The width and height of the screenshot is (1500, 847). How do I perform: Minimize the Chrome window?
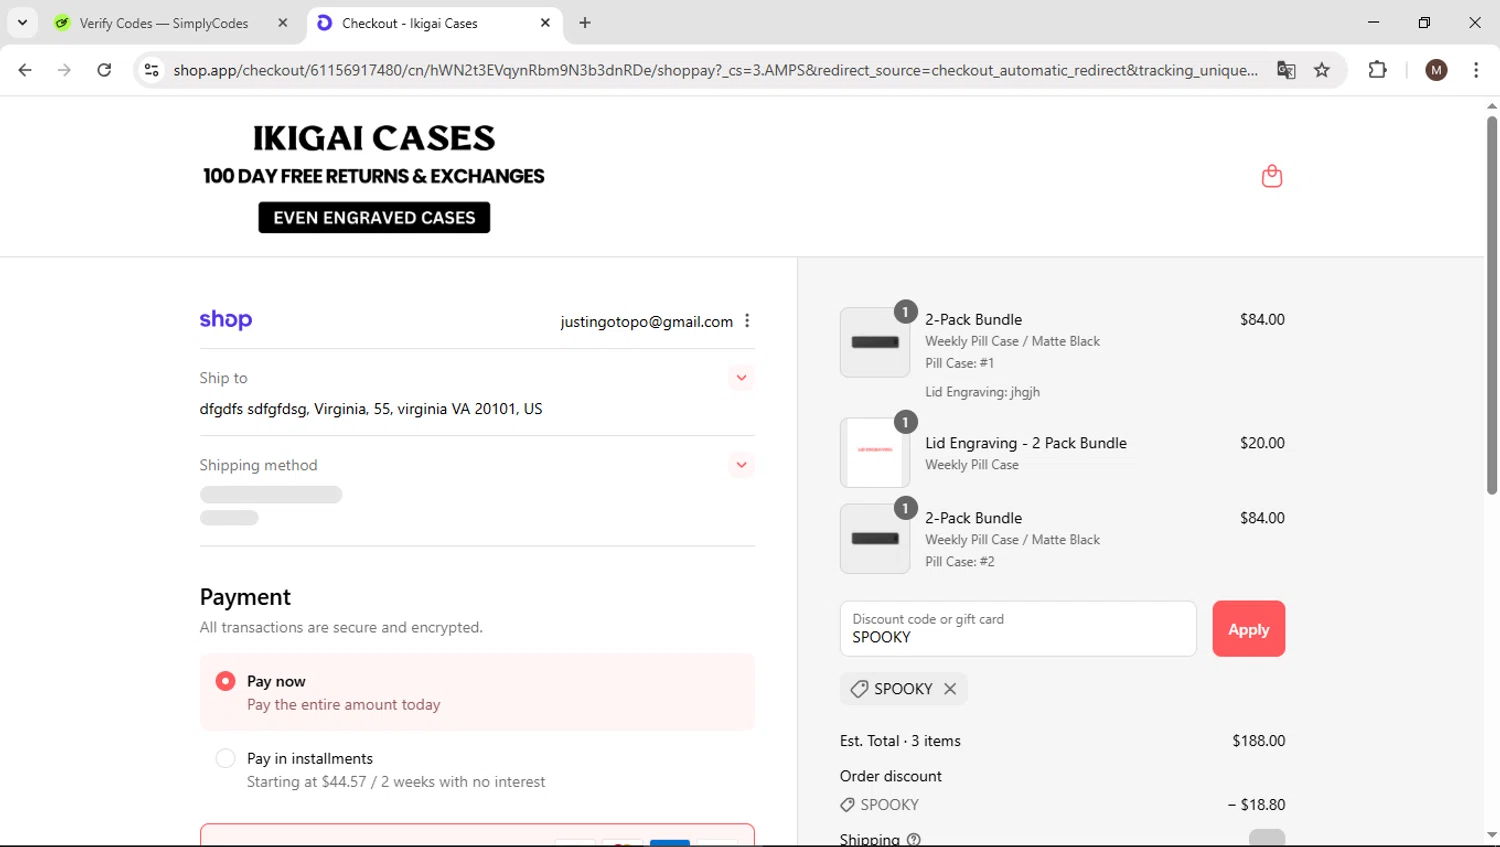1373,22
